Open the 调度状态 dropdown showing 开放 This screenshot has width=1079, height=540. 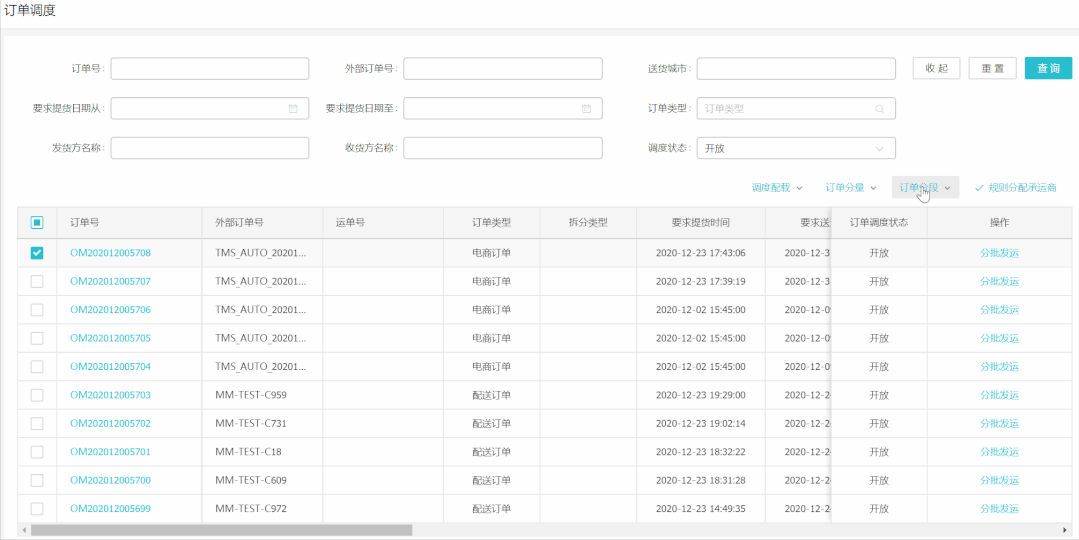point(795,148)
